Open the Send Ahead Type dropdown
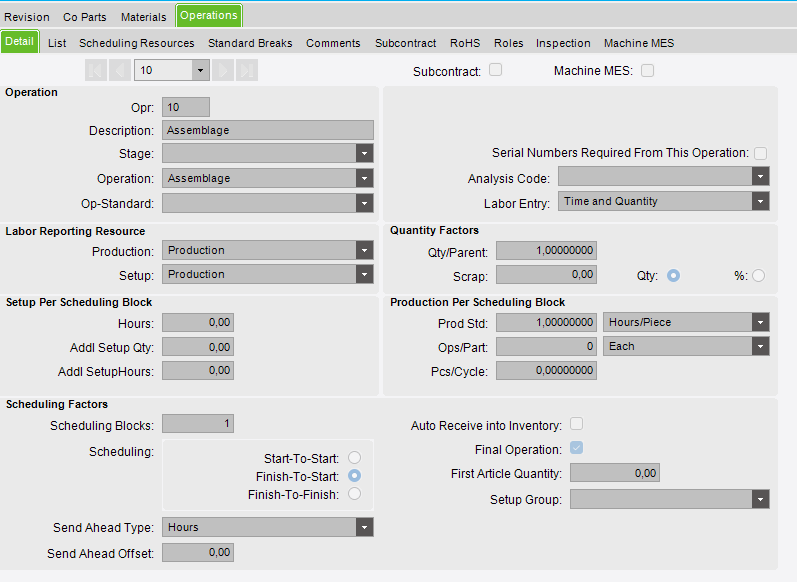The image size is (797, 582). (x=364, y=527)
